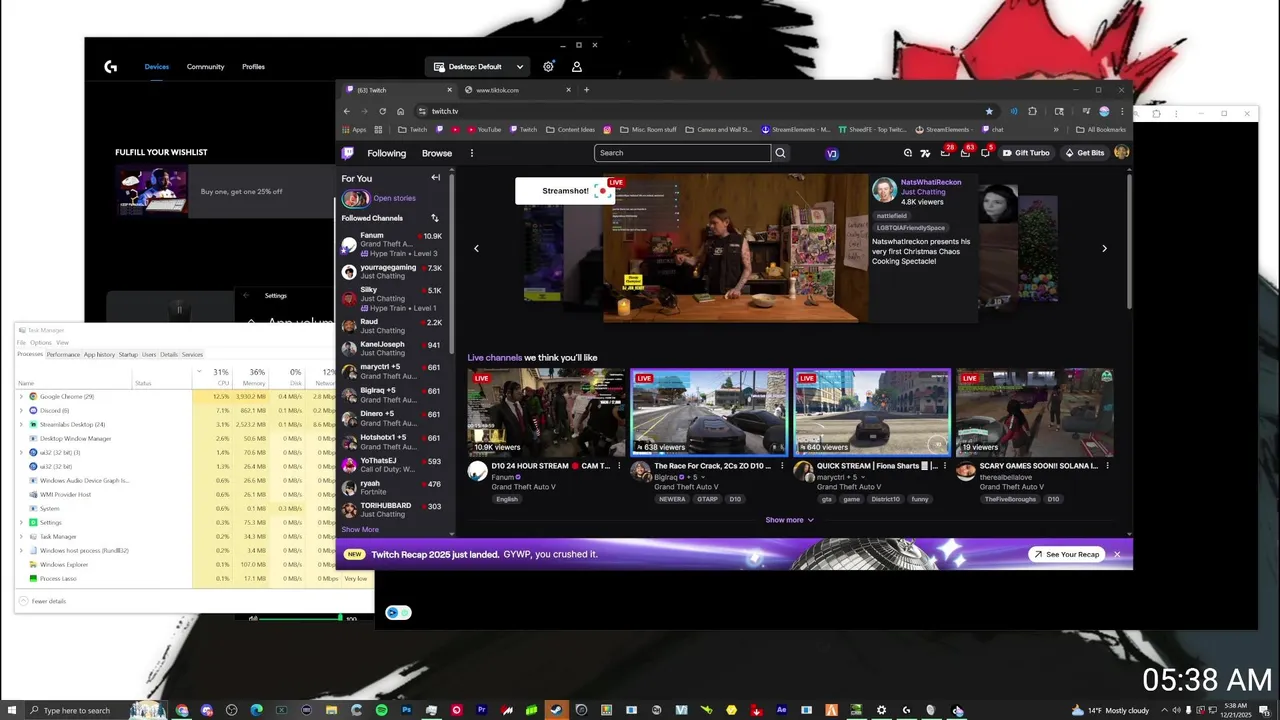Expand Windows host process (Rundll32) row
This screenshot has height=720, width=1280.
(21, 550)
